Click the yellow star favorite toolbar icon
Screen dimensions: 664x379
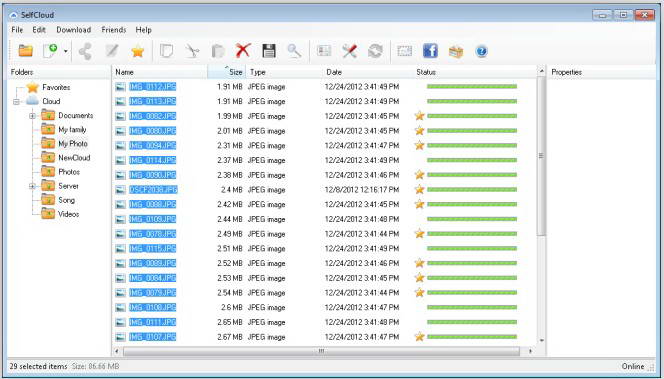pos(138,51)
